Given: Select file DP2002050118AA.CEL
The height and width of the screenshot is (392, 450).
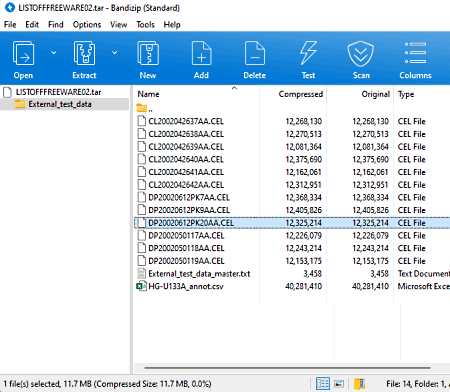Looking at the screenshot, I should point(186,248).
